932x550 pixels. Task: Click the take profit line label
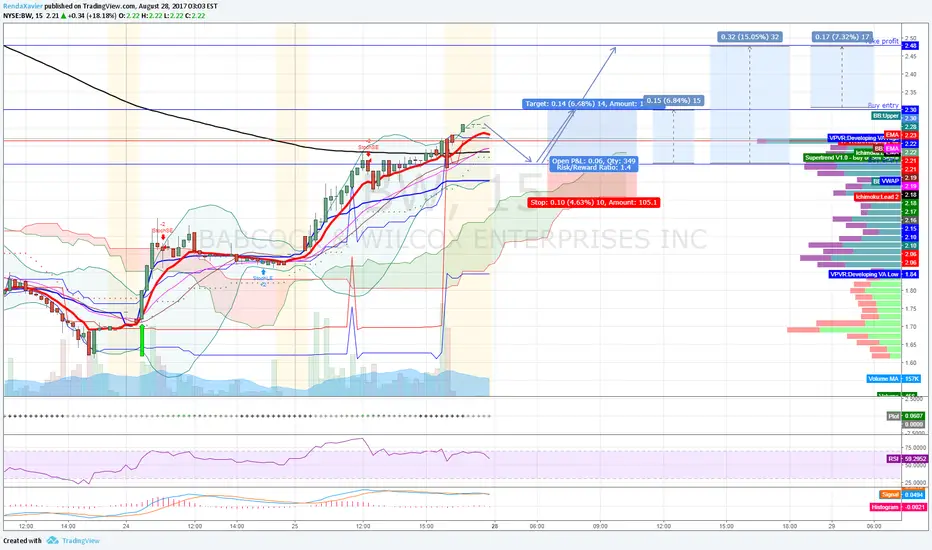click(x=882, y=41)
